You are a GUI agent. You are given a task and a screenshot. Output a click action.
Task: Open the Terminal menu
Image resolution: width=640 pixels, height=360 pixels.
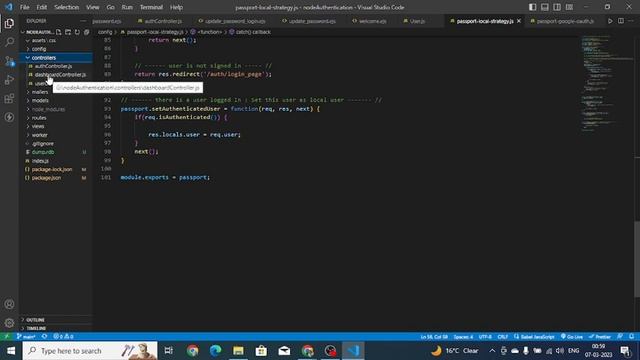151,7
